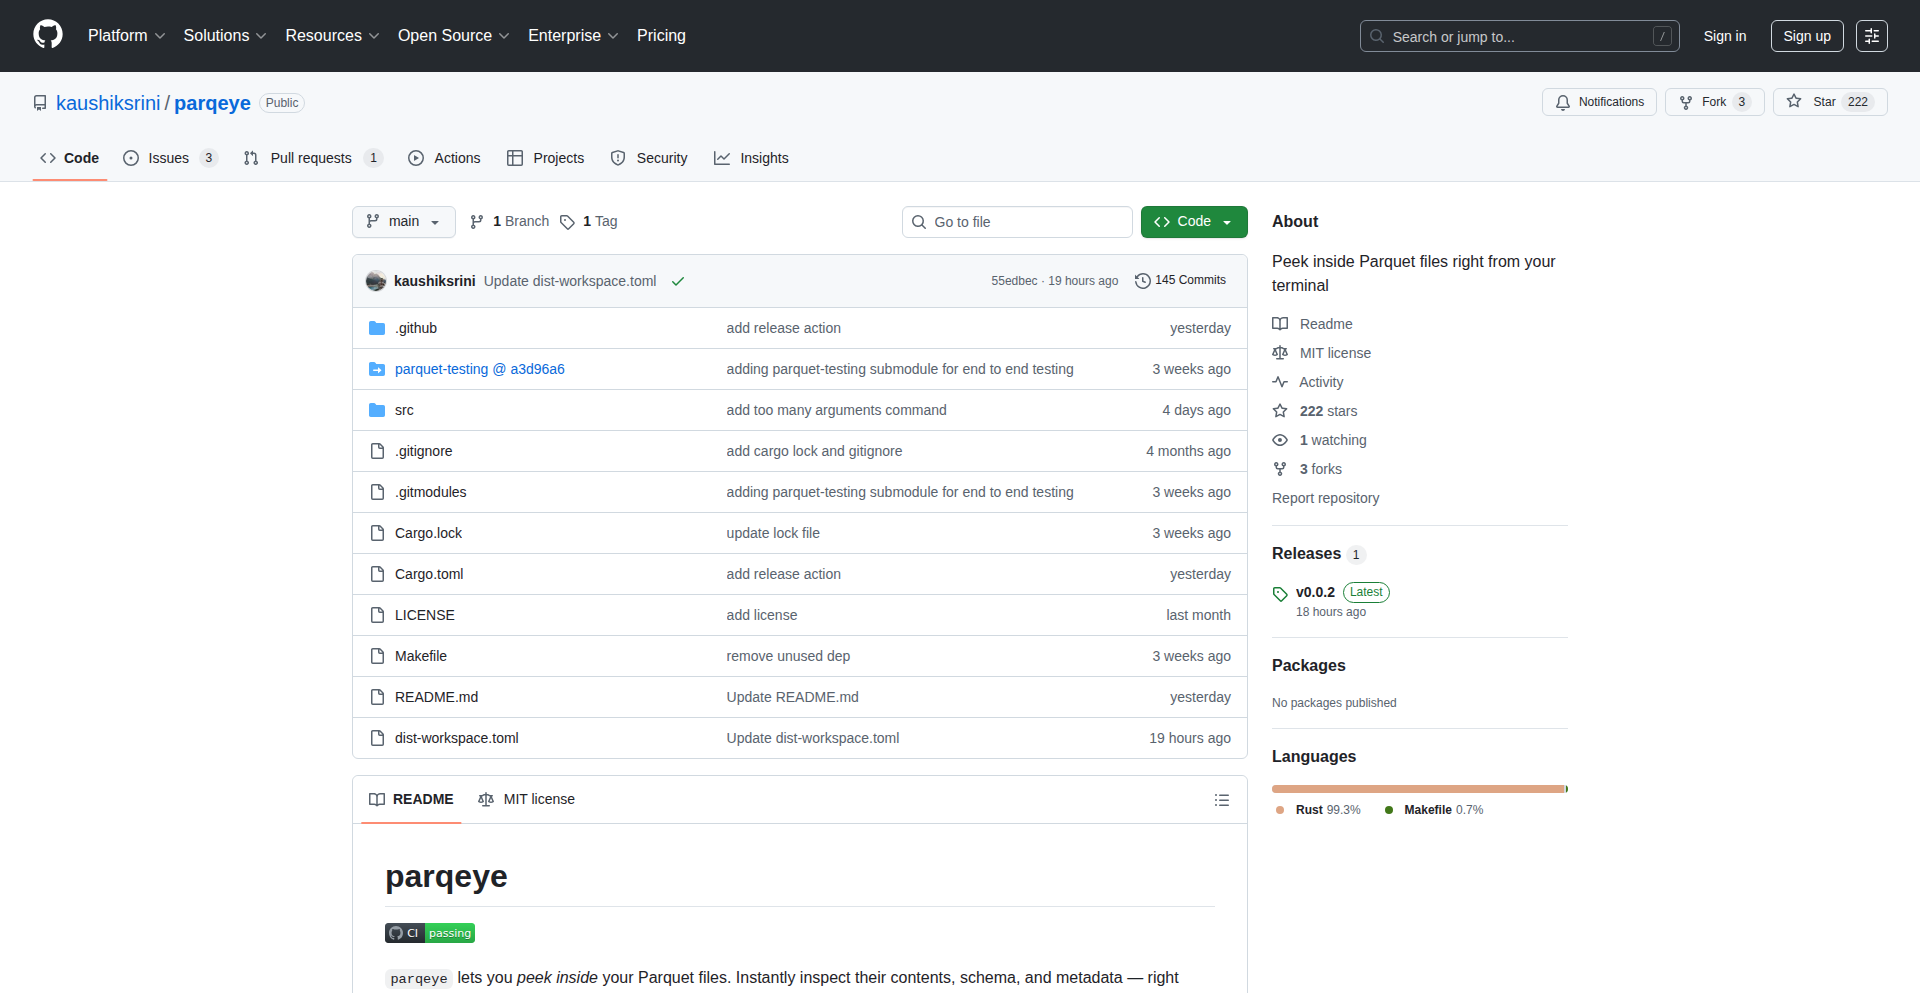Screen dimensions: 1920x993
Task: Click the commit history clock icon
Action: (x=1144, y=280)
